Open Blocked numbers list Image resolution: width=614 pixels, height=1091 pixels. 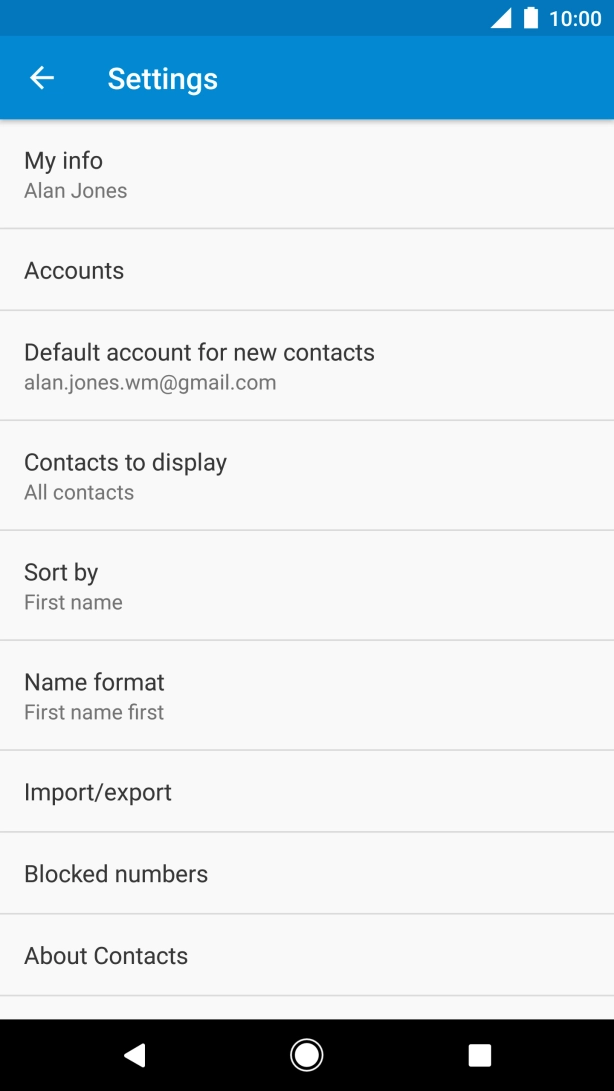307,874
